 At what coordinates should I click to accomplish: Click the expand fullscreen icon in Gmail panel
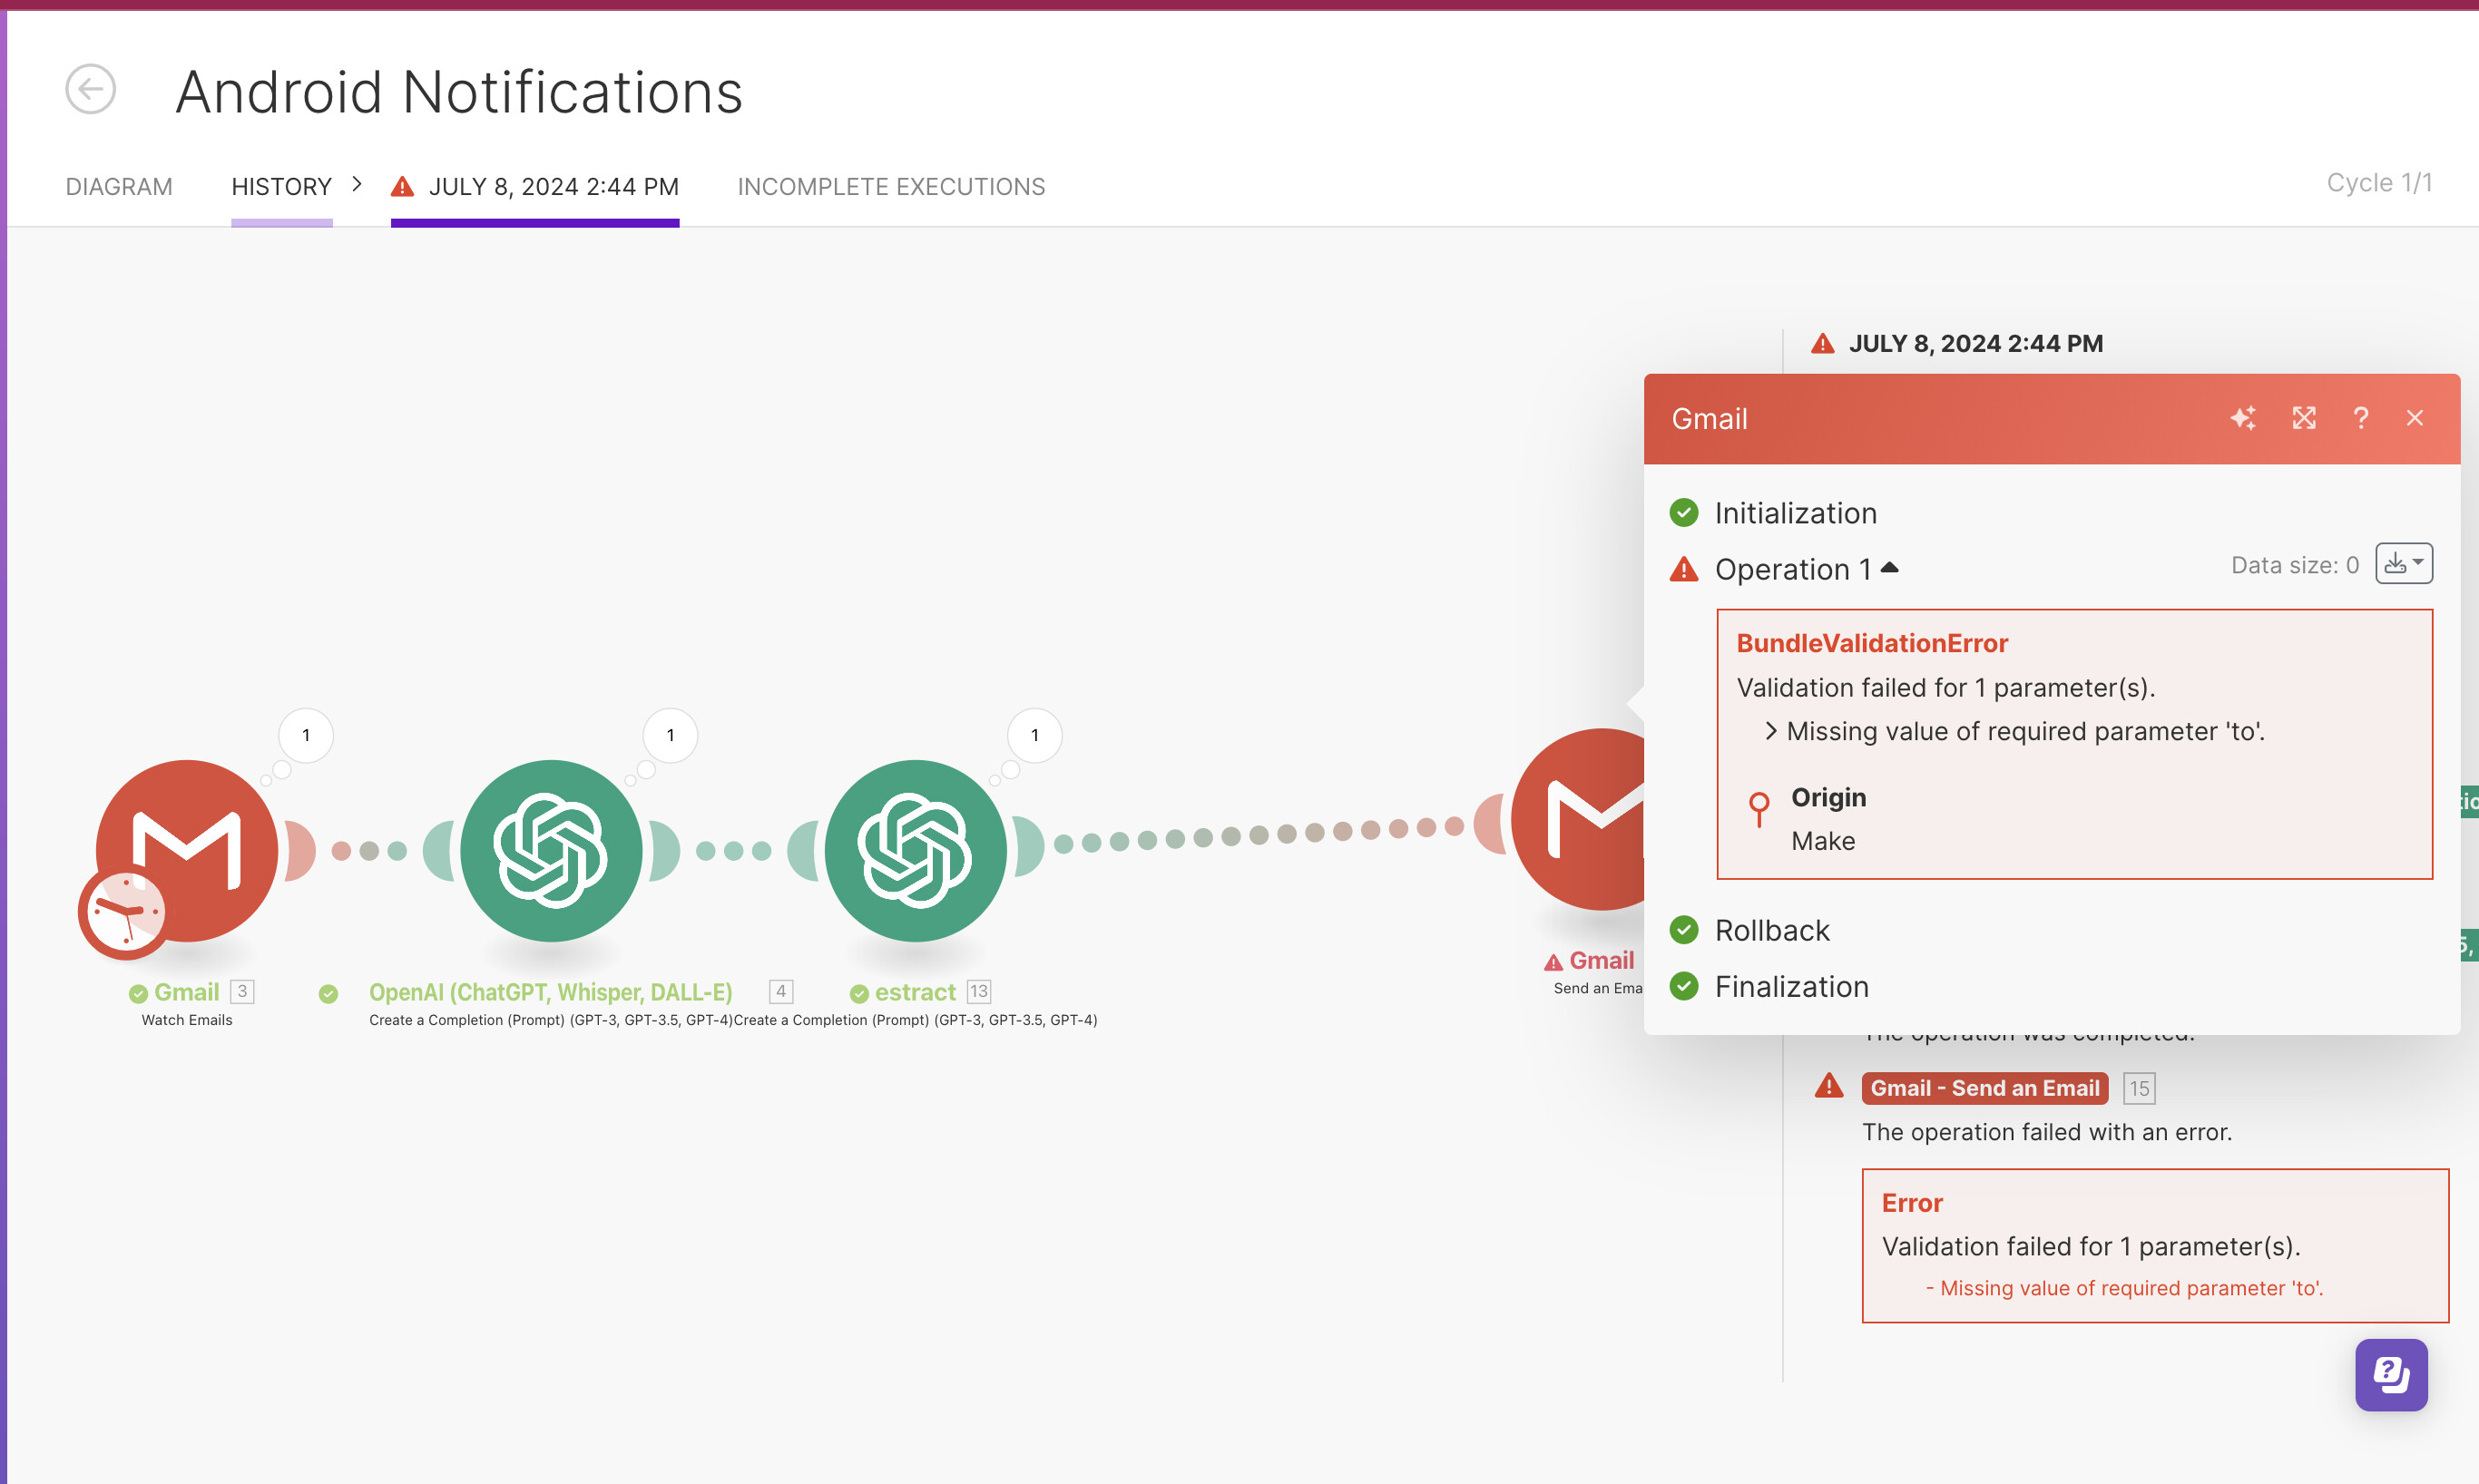point(2304,418)
